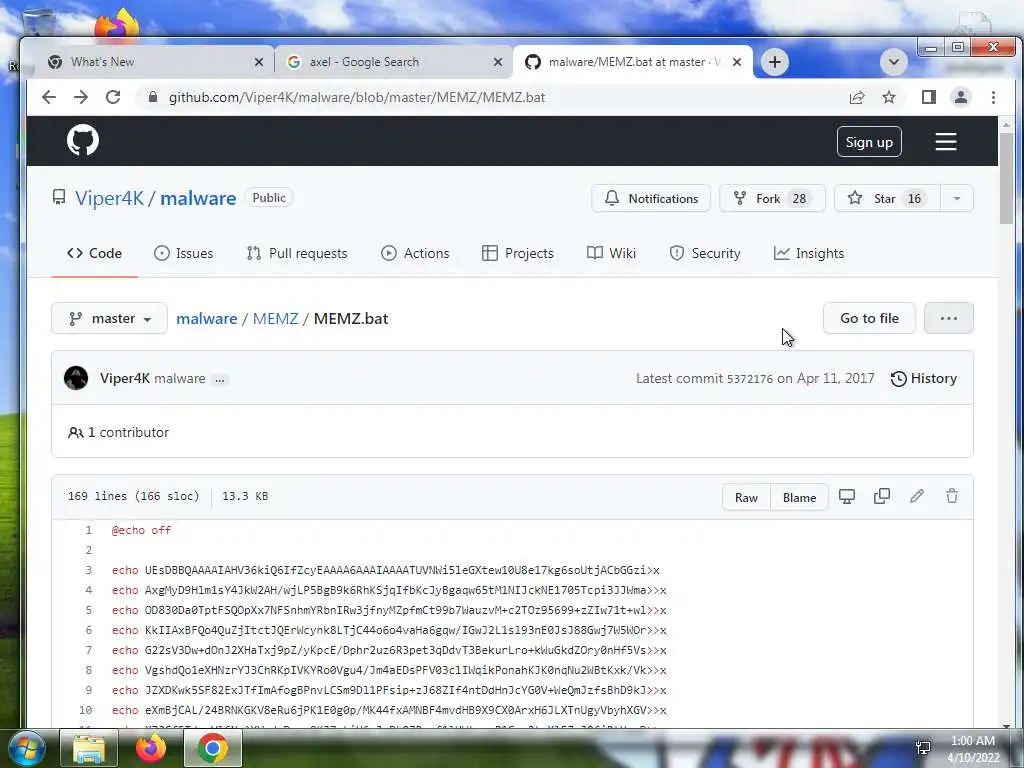Screen dimensions: 1024x768
Task: Open the malware commit message link
Action: point(180,379)
